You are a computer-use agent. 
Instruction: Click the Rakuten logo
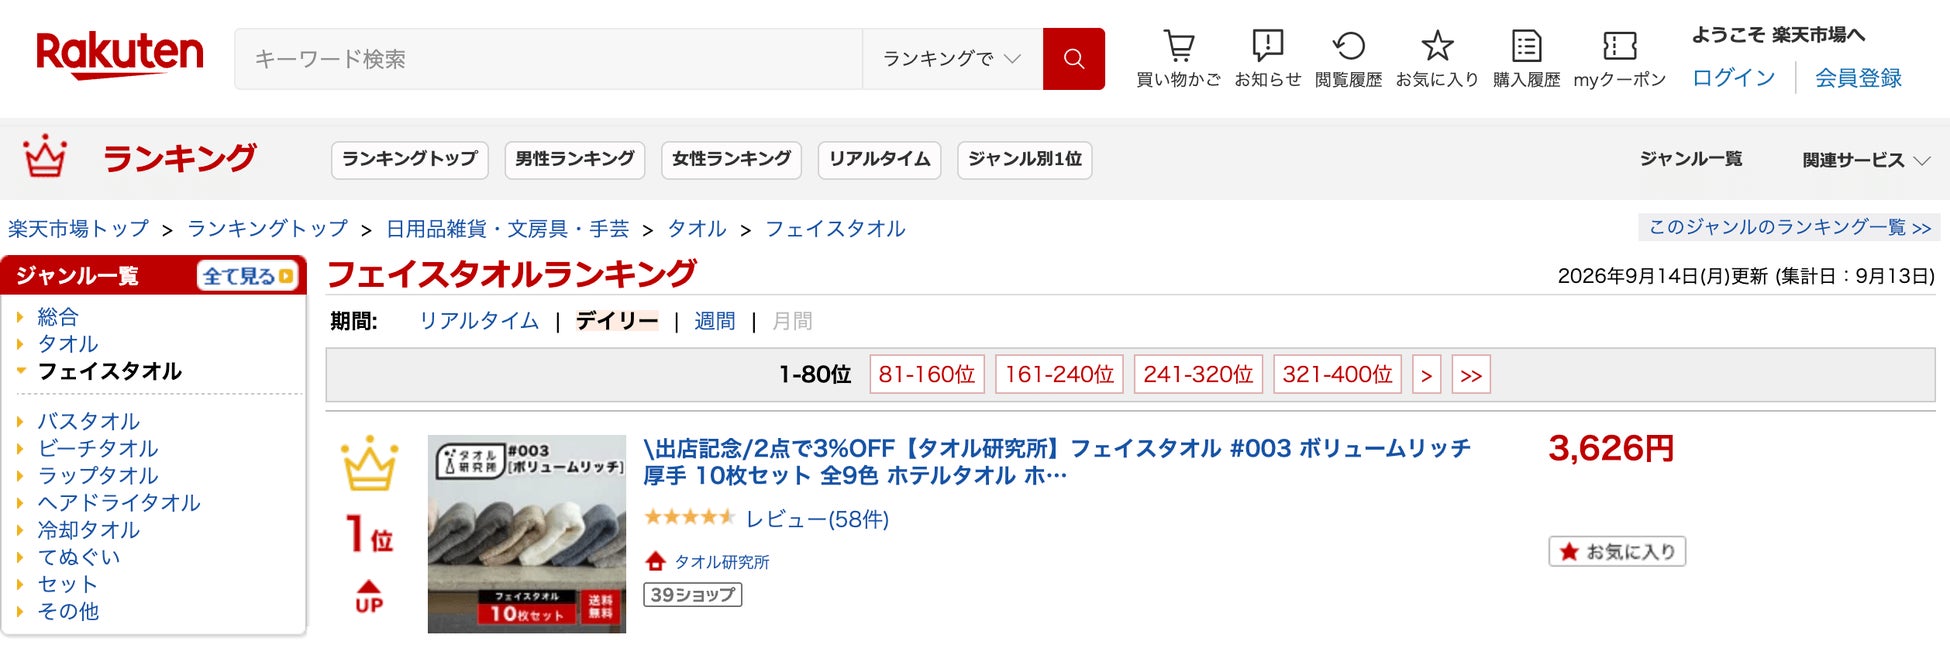click(119, 55)
